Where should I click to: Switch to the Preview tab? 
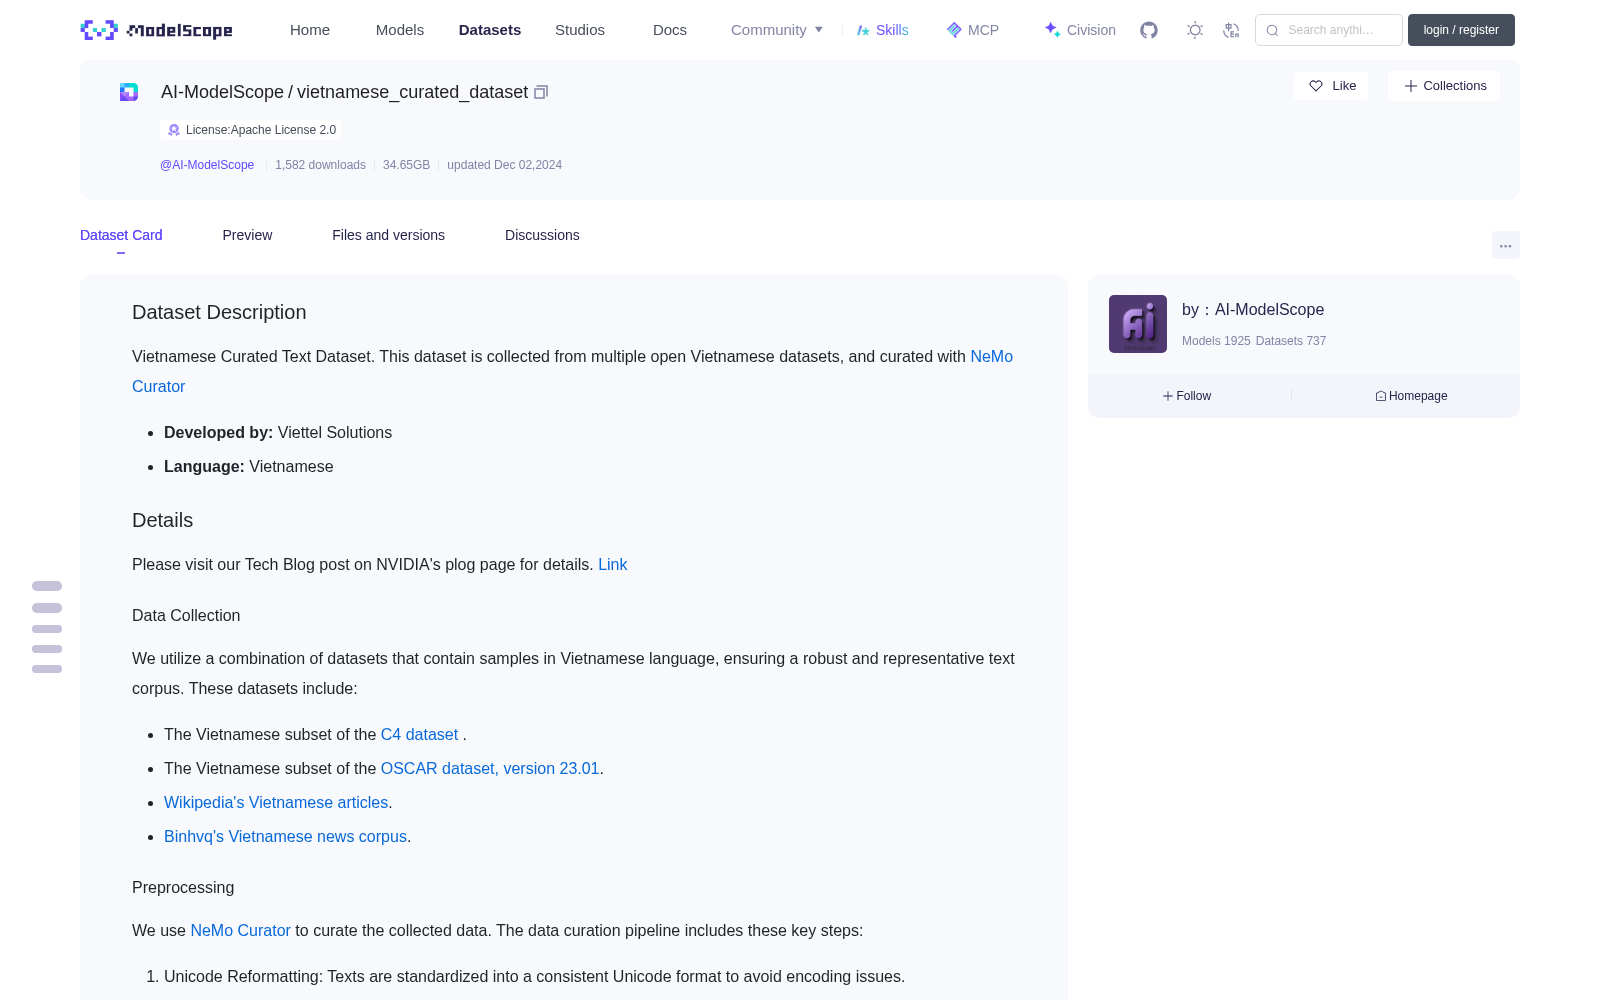click(247, 235)
